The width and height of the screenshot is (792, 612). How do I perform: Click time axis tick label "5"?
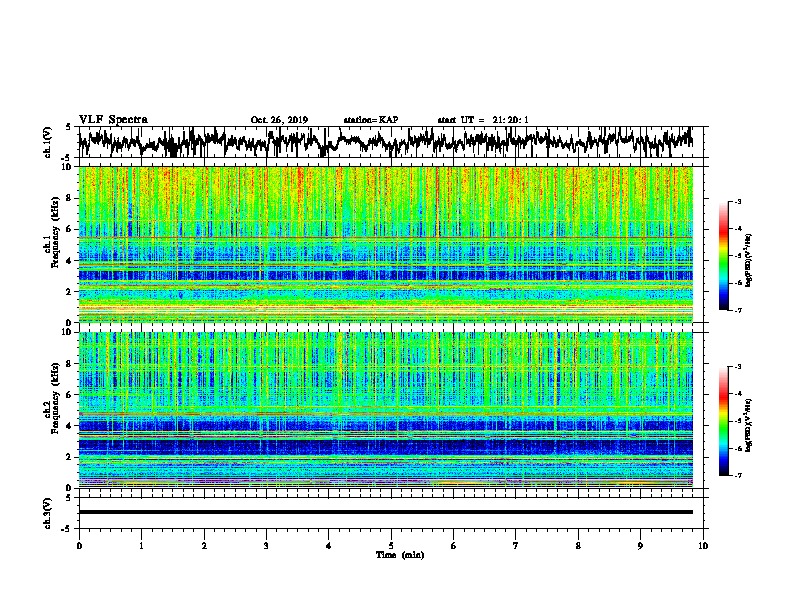[x=391, y=545]
